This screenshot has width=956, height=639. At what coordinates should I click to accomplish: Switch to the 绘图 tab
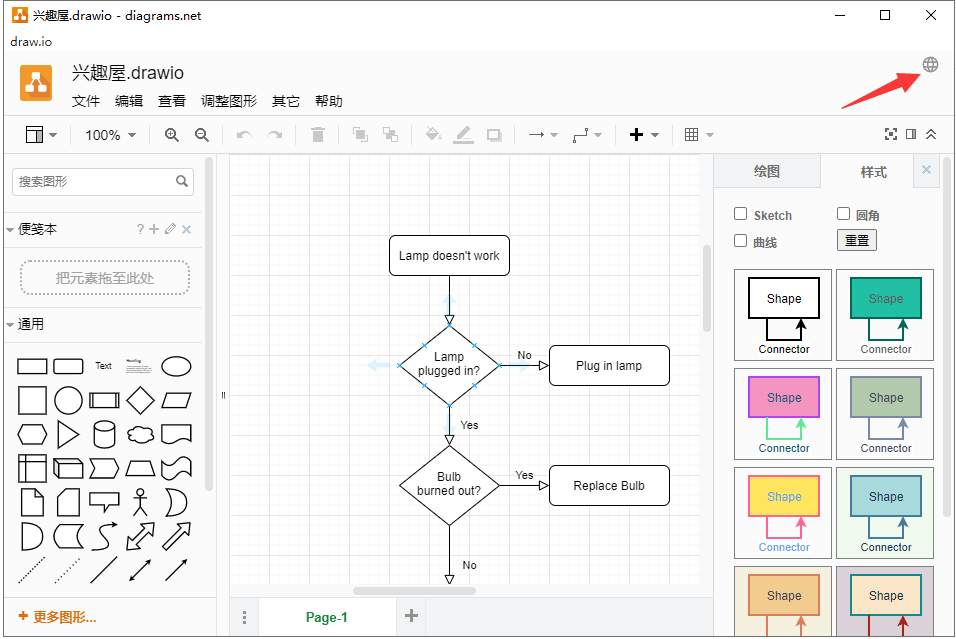(x=767, y=172)
